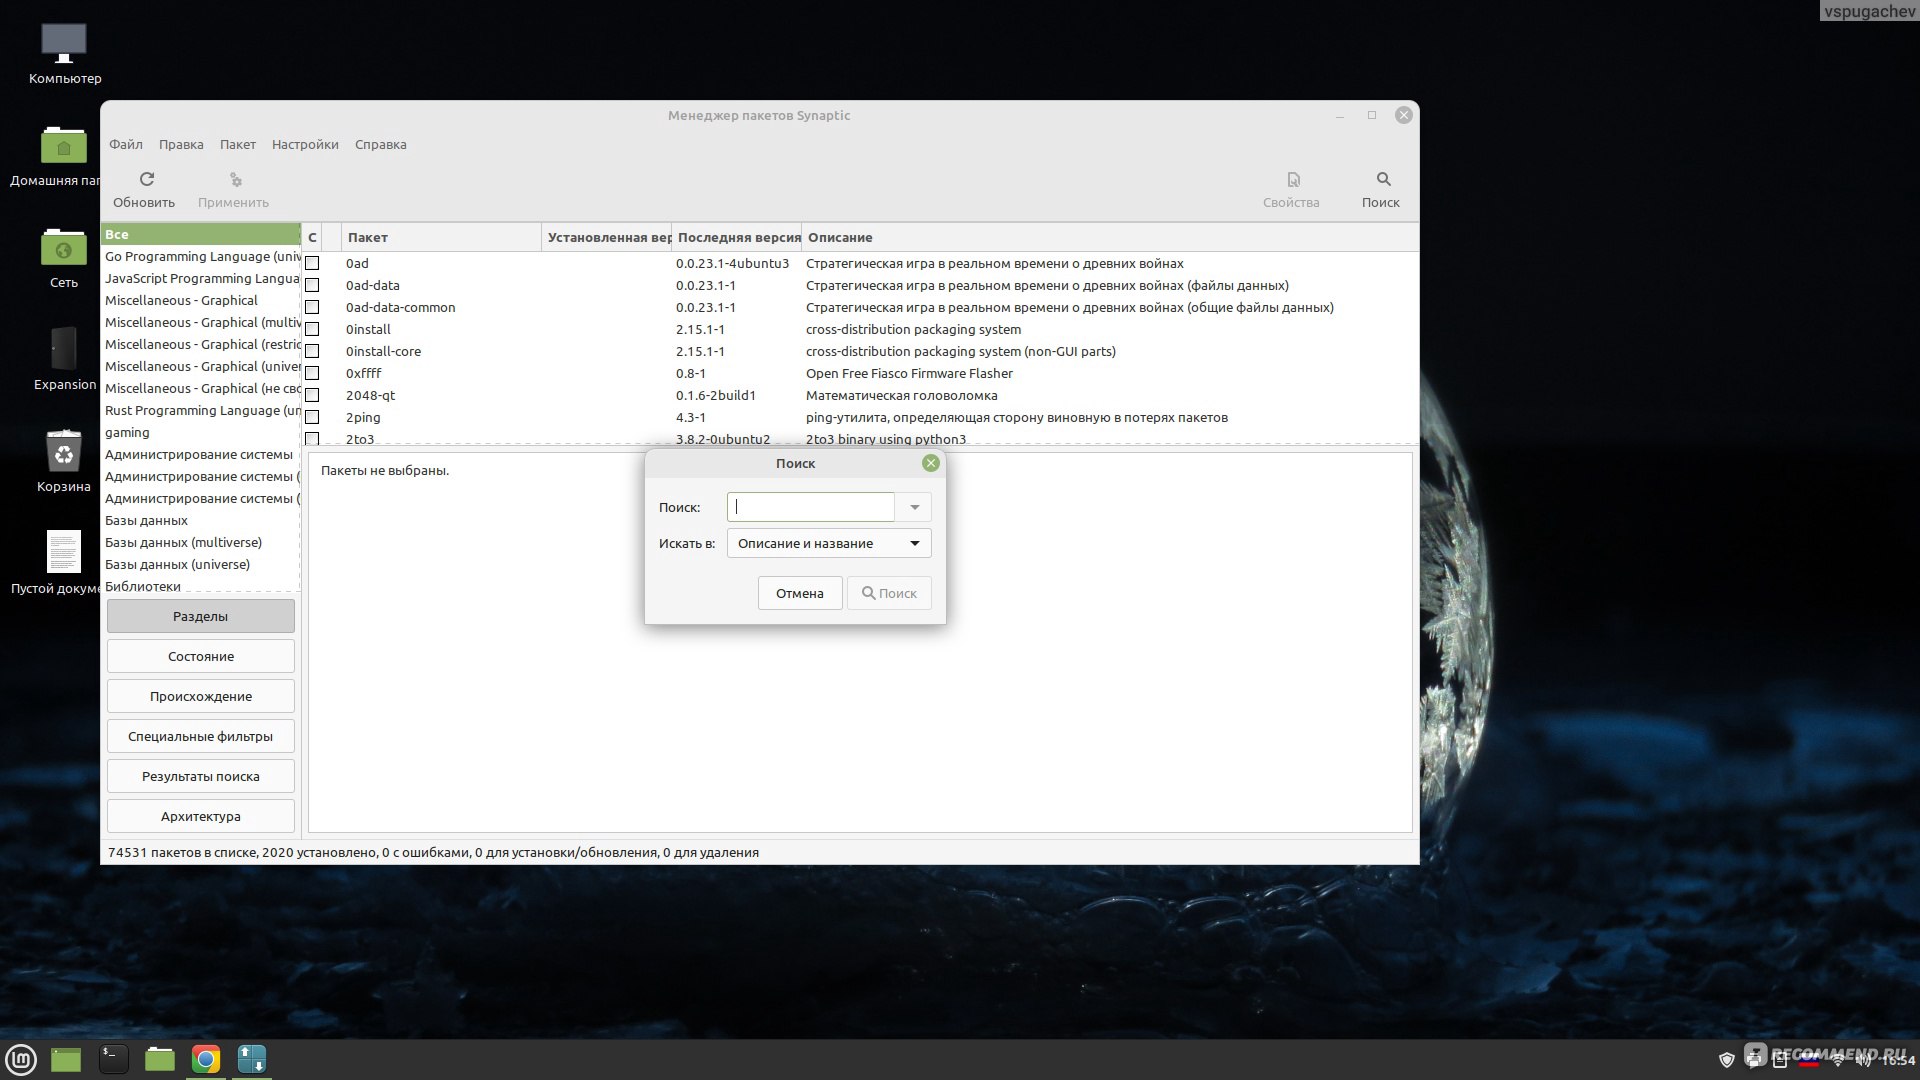The height and width of the screenshot is (1080, 1920).
Task: Toggle checkbox next to 2ping package
Action: (311, 418)
